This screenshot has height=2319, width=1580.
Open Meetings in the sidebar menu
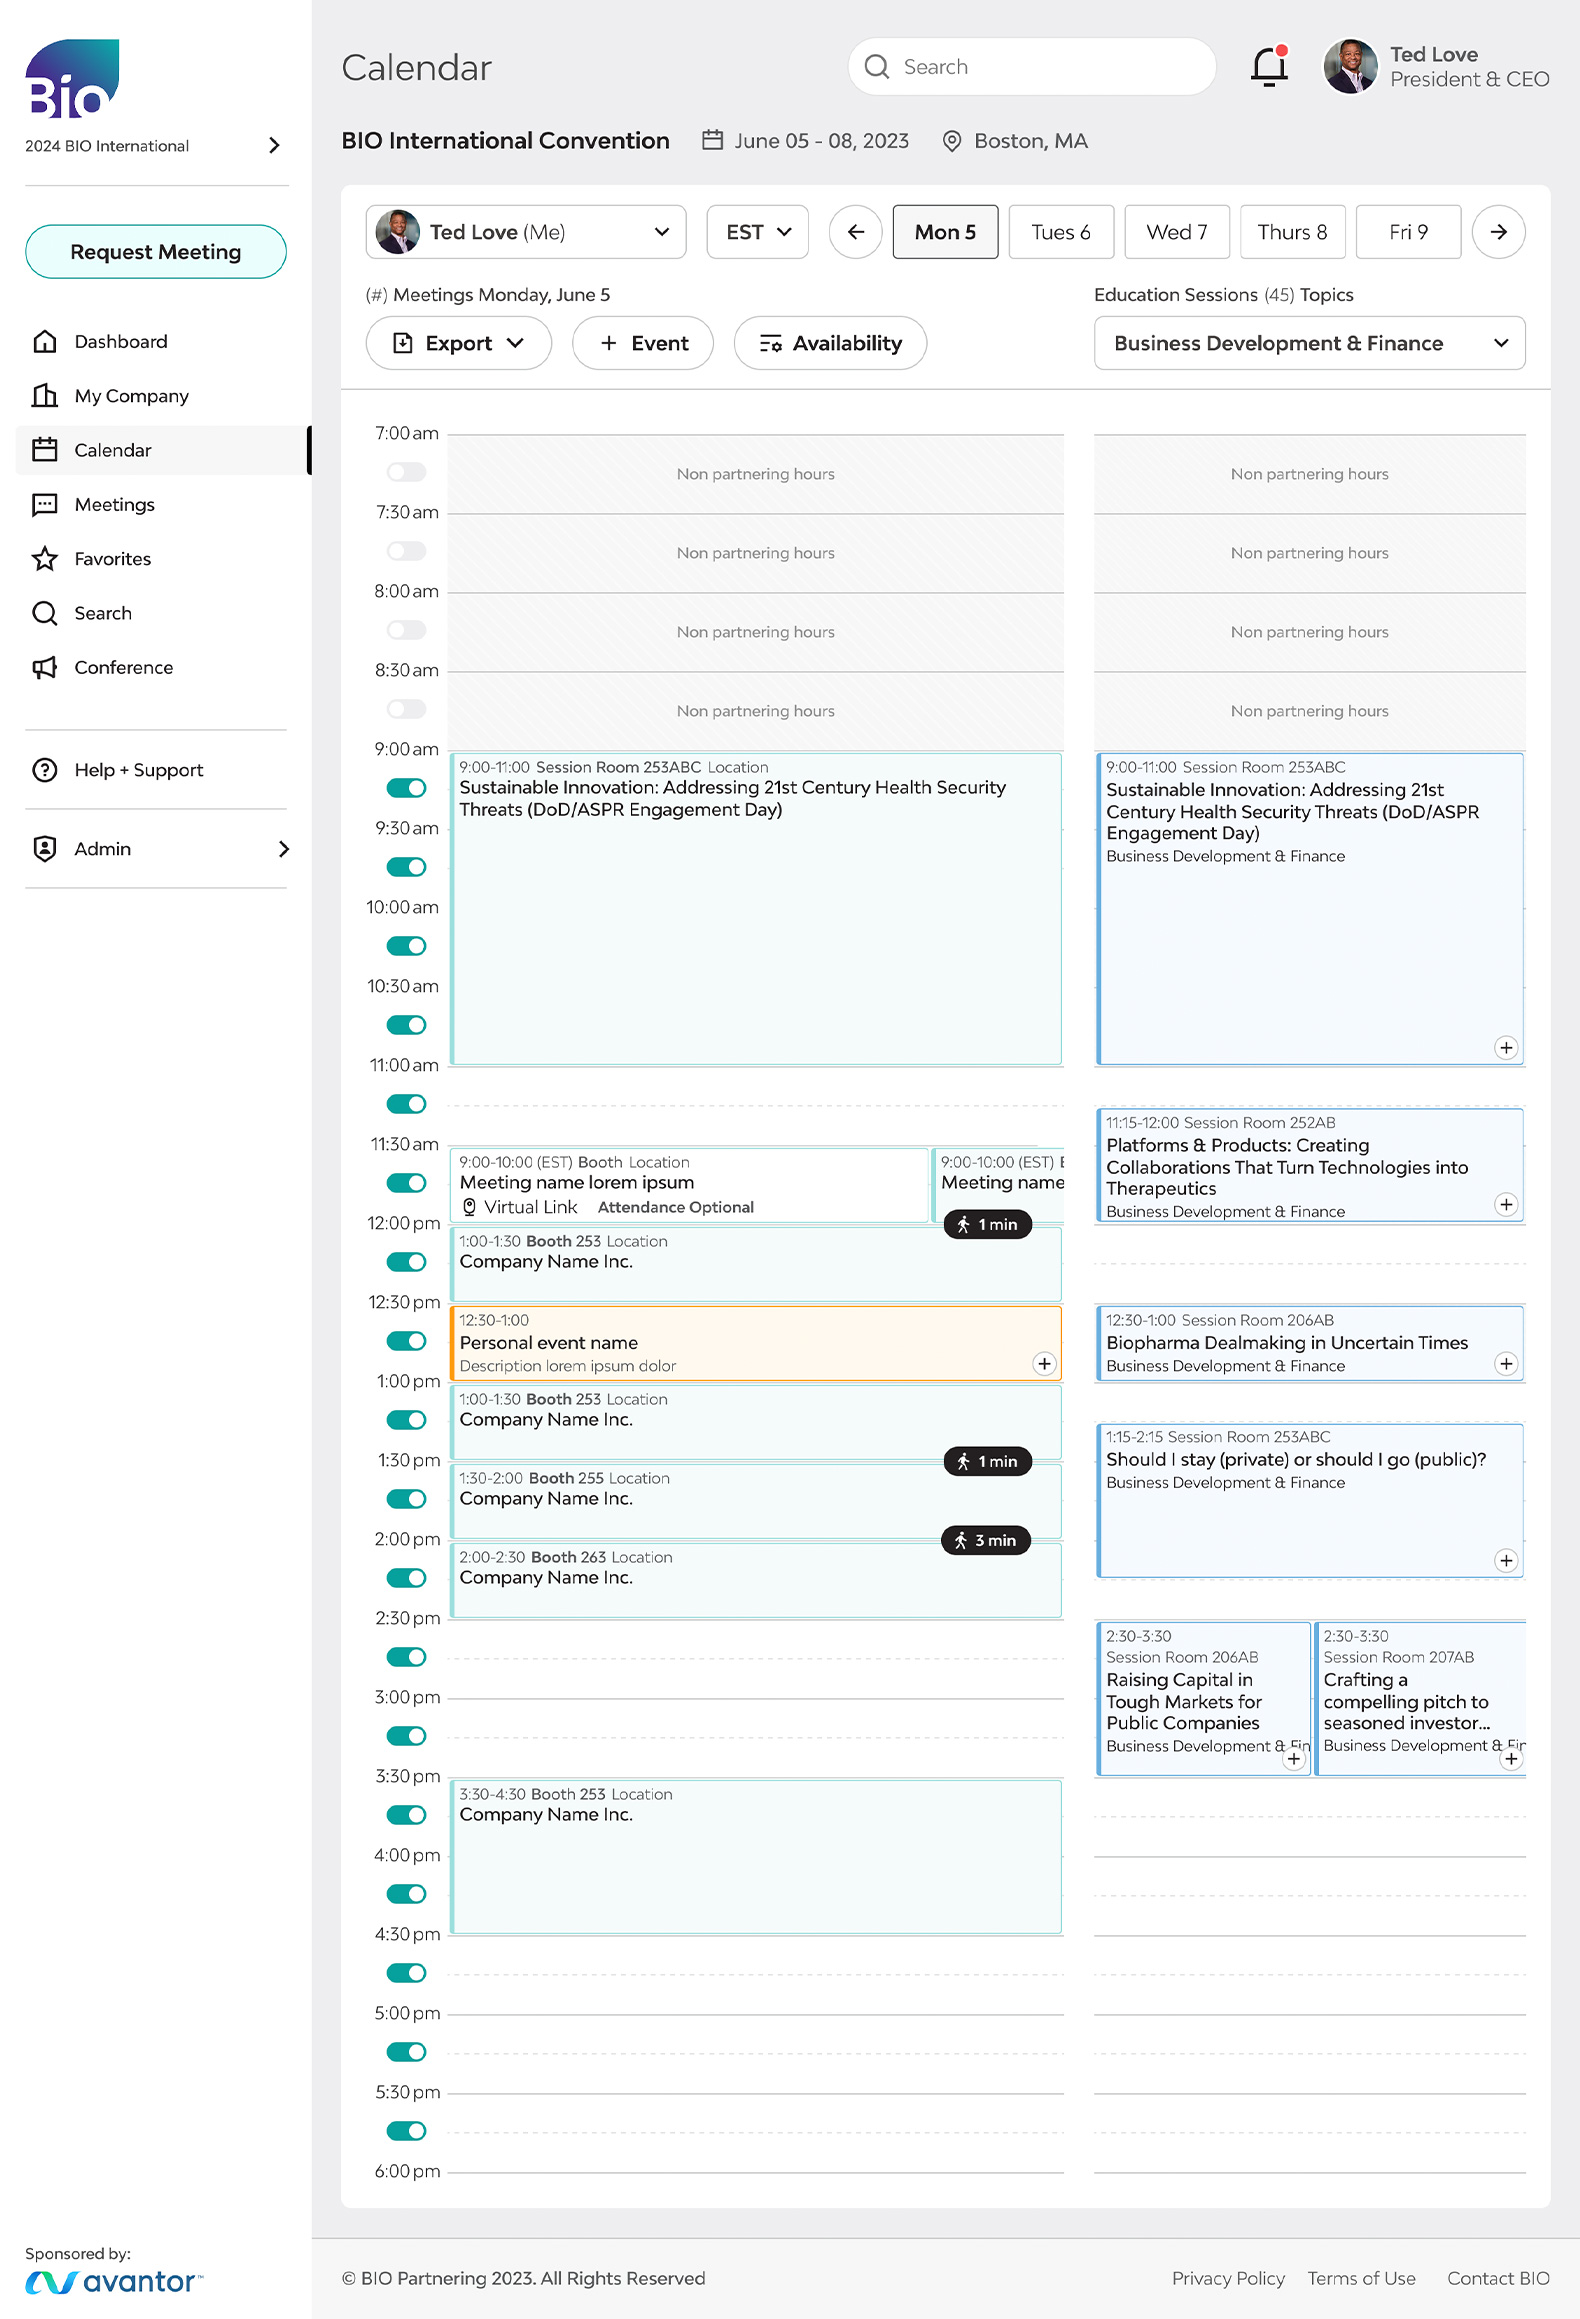pyautogui.click(x=114, y=505)
